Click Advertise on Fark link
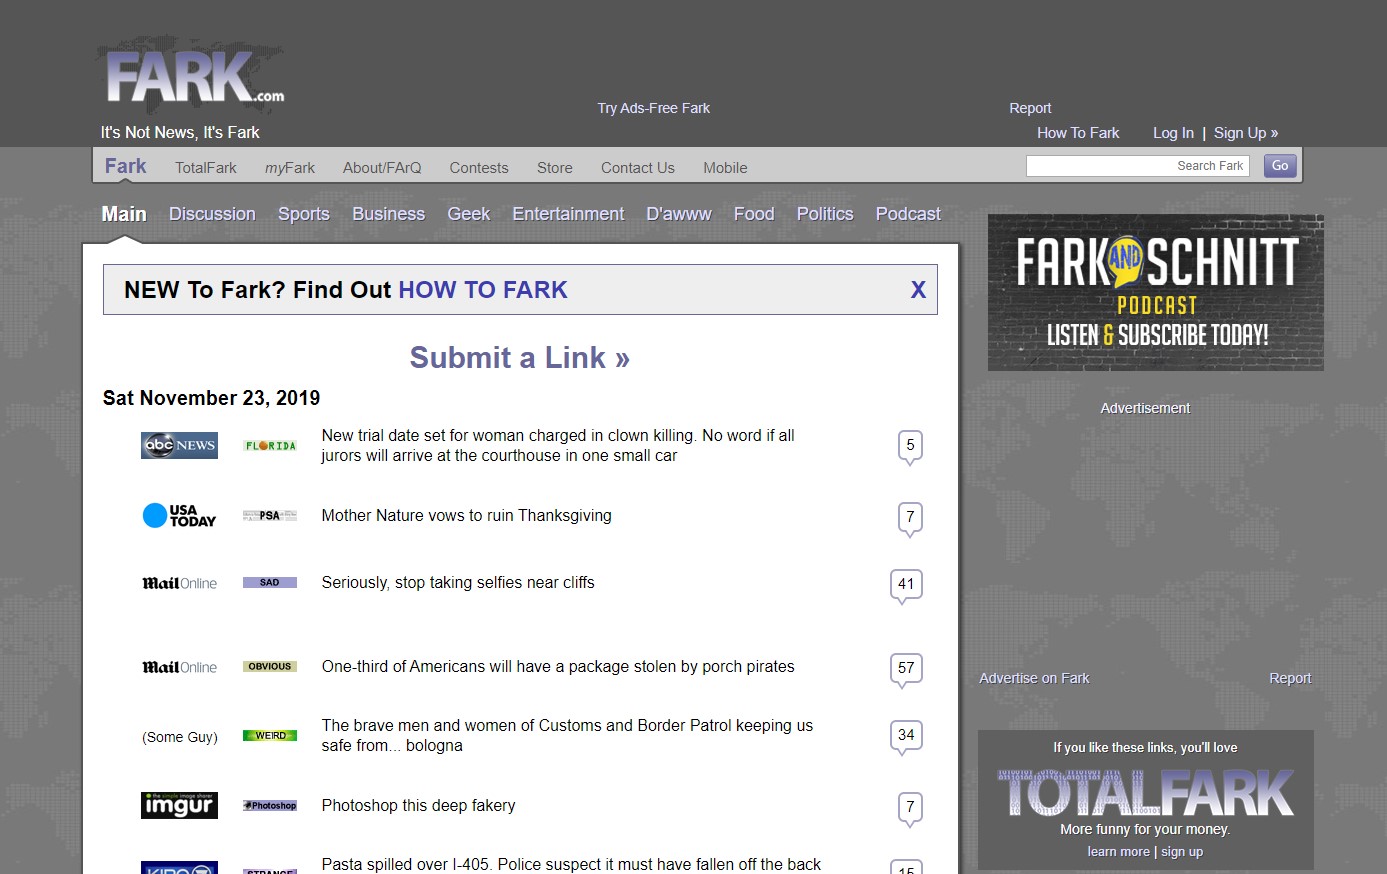Image resolution: width=1387 pixels, height=874 pixels. [x=1034, y=678]
